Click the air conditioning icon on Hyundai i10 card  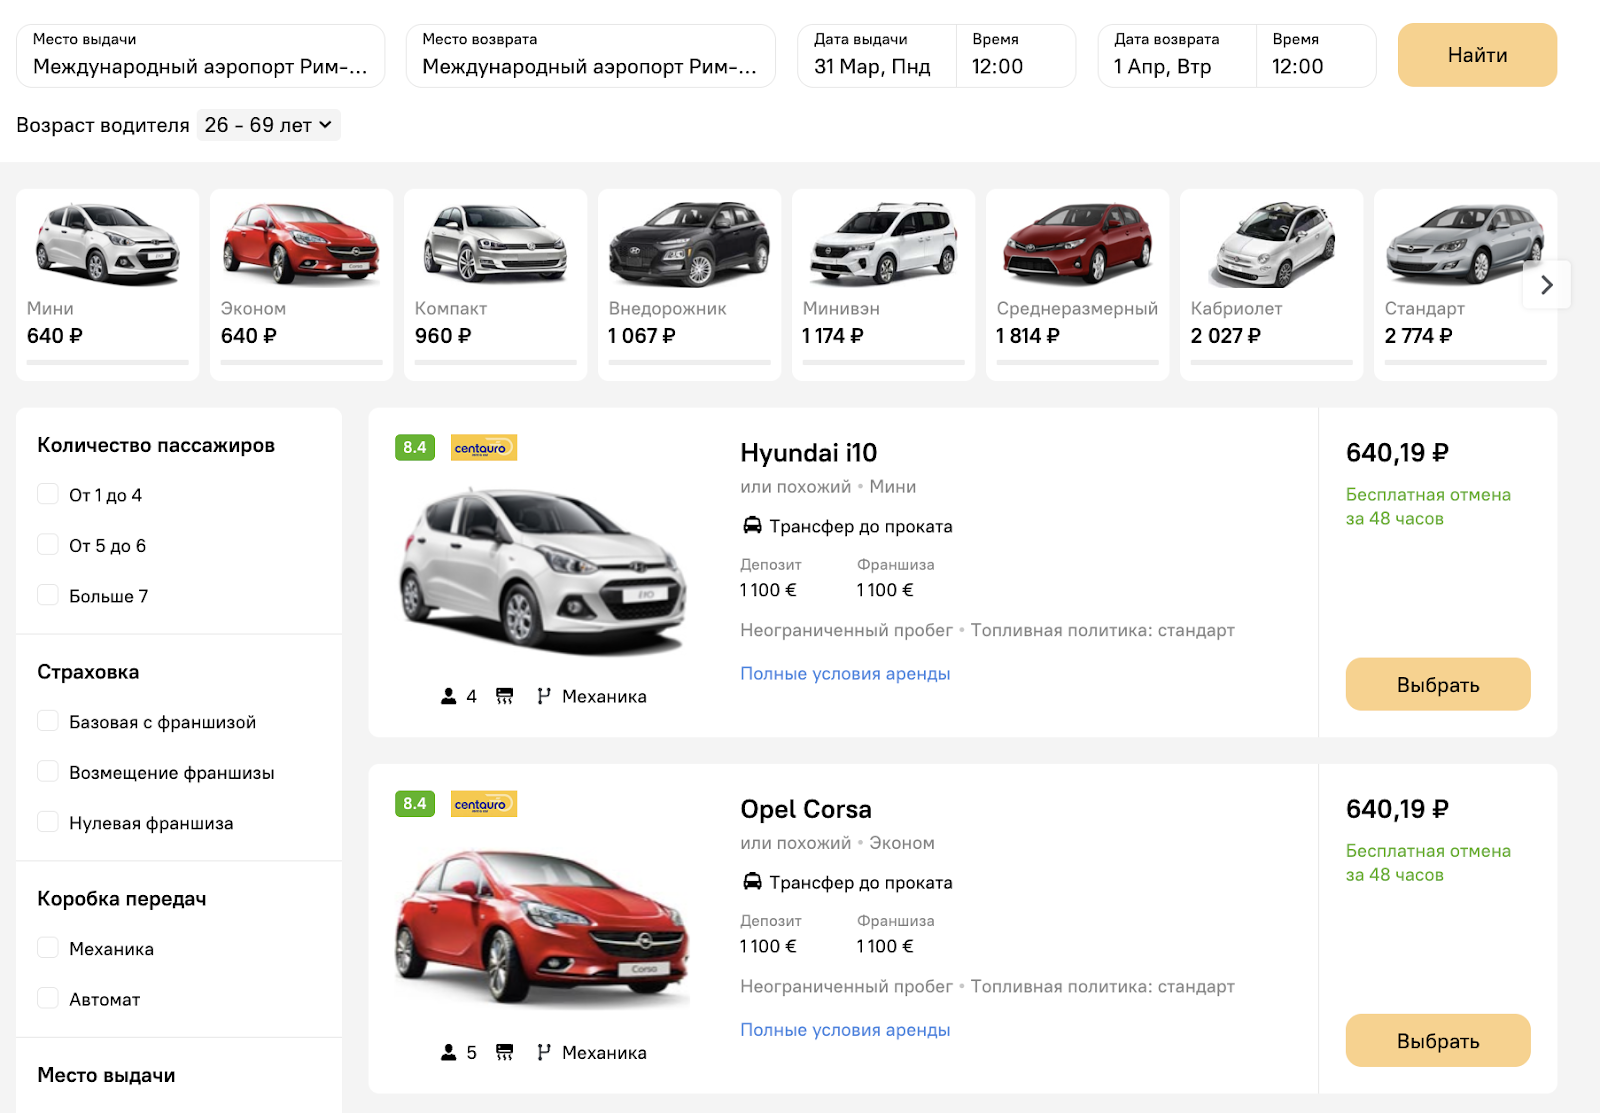505,696
